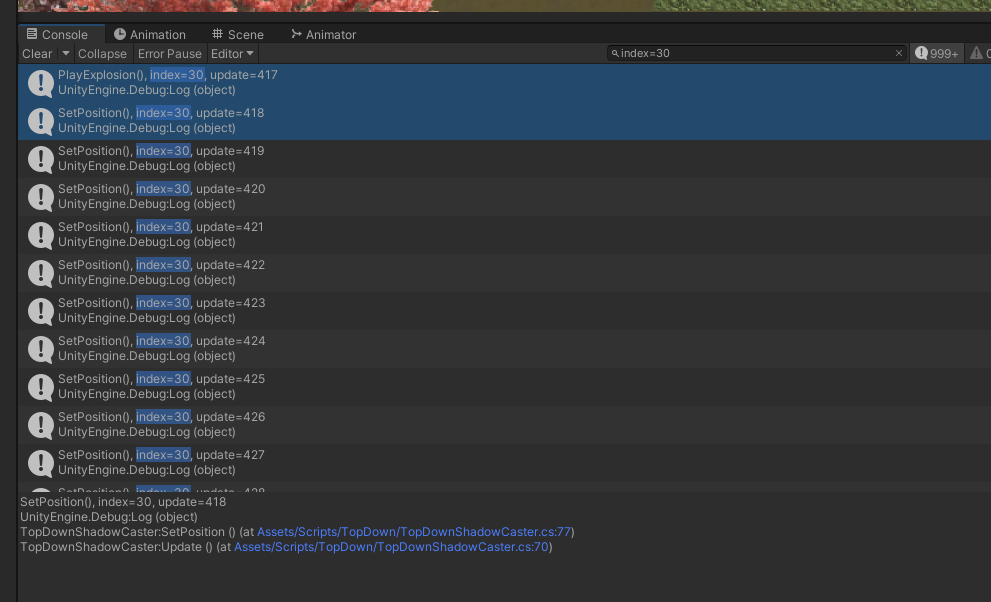Open the Editor dropdown menu

point(232,54)
